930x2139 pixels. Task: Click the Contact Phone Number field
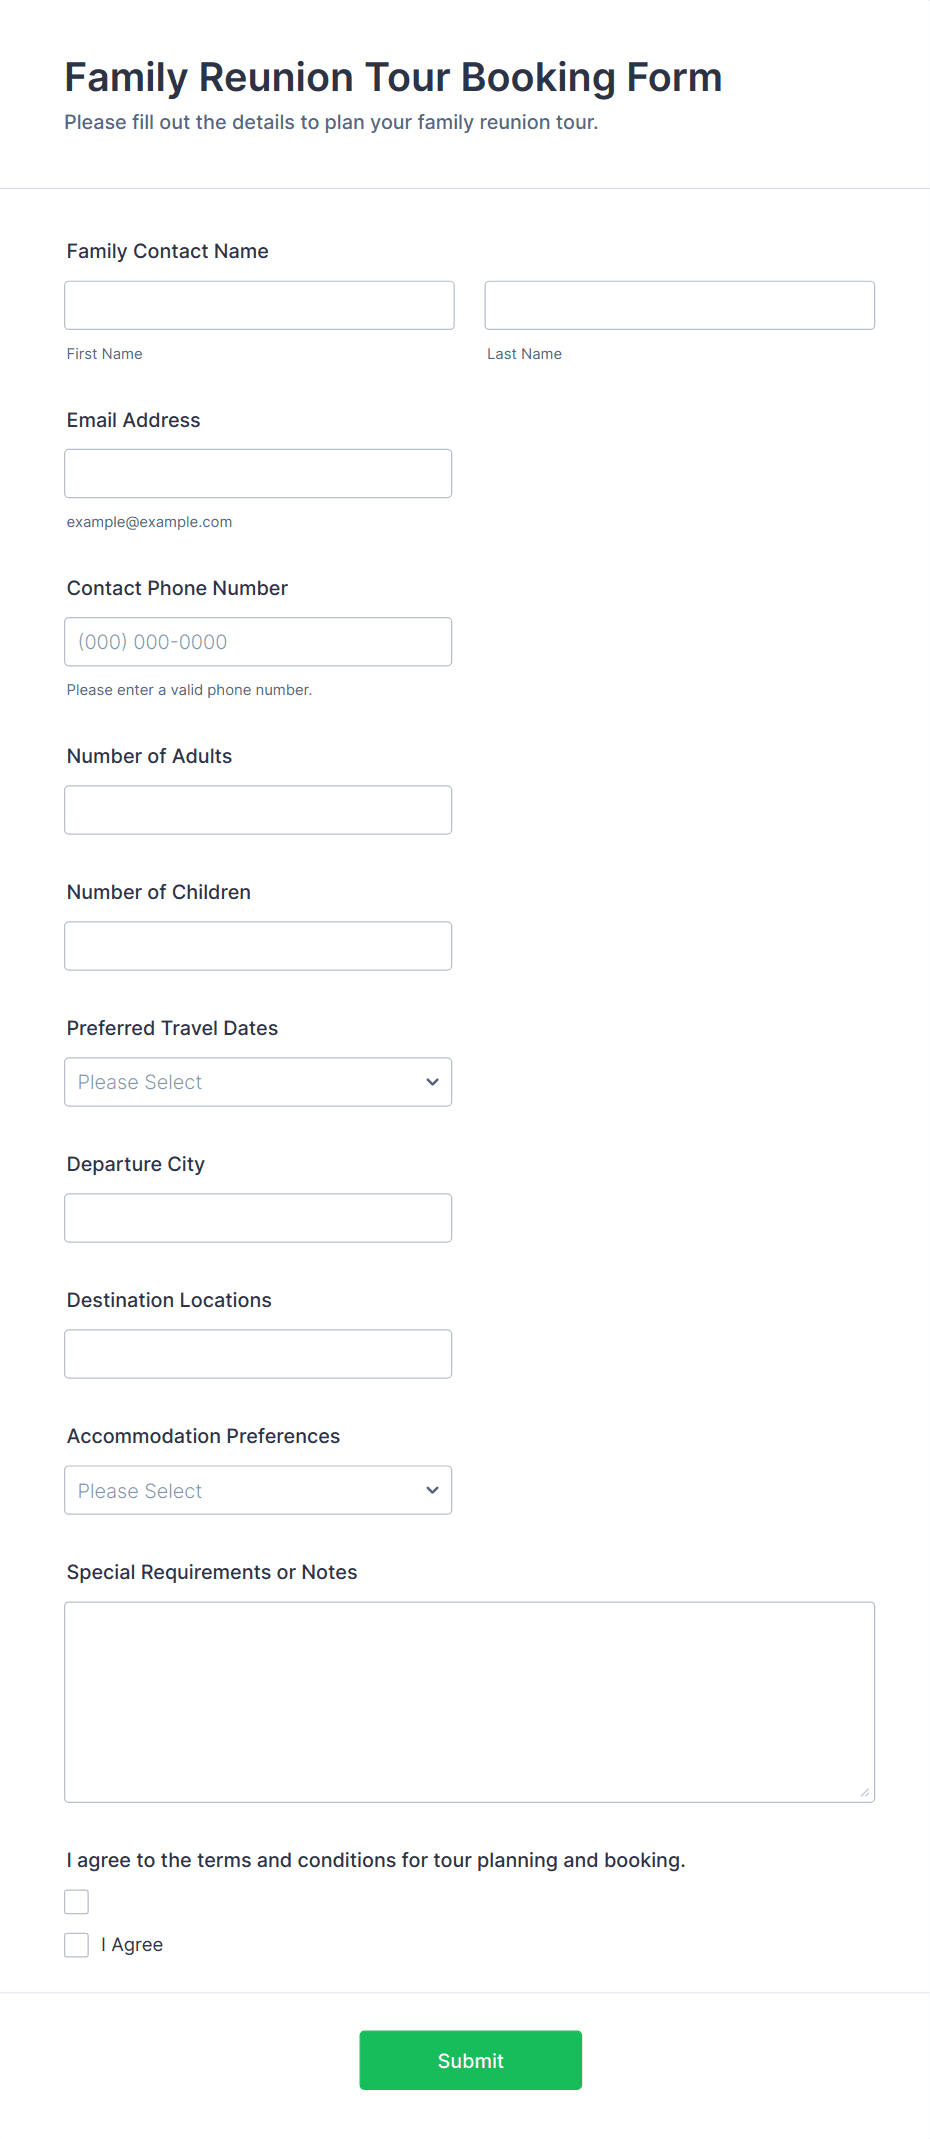point(258,642)
